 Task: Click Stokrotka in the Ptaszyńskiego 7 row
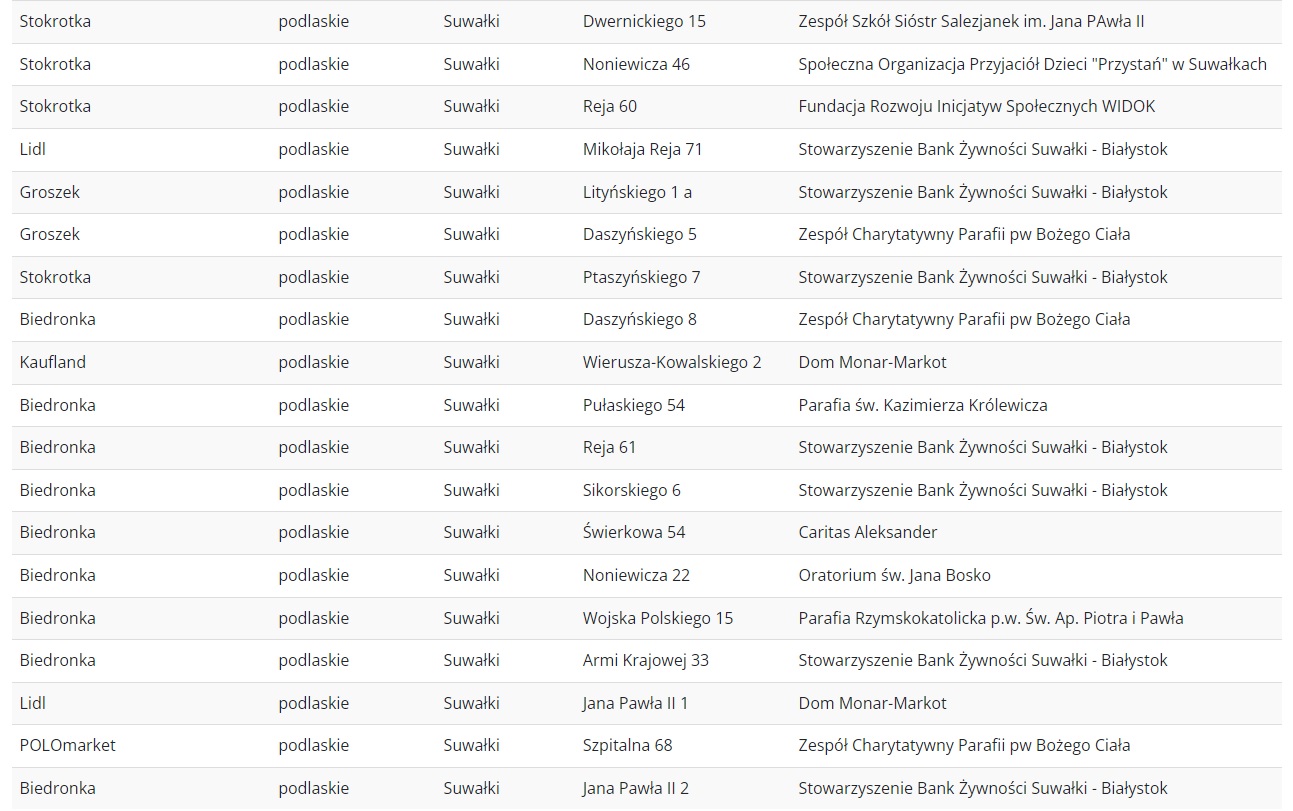pyautogui.click(x=55, y=277)
